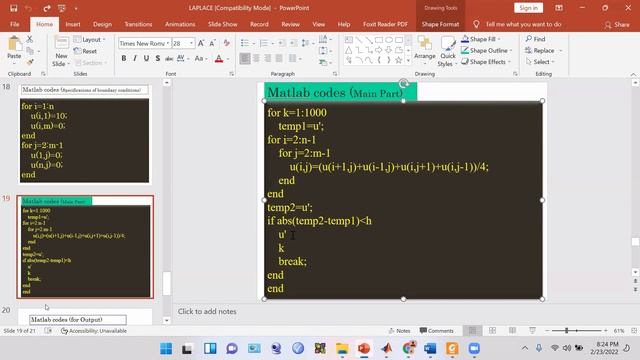Open Windows Start menu
The height and width of the screenshot is (360, 640).
pyautogui.click(x=166, y=349)
